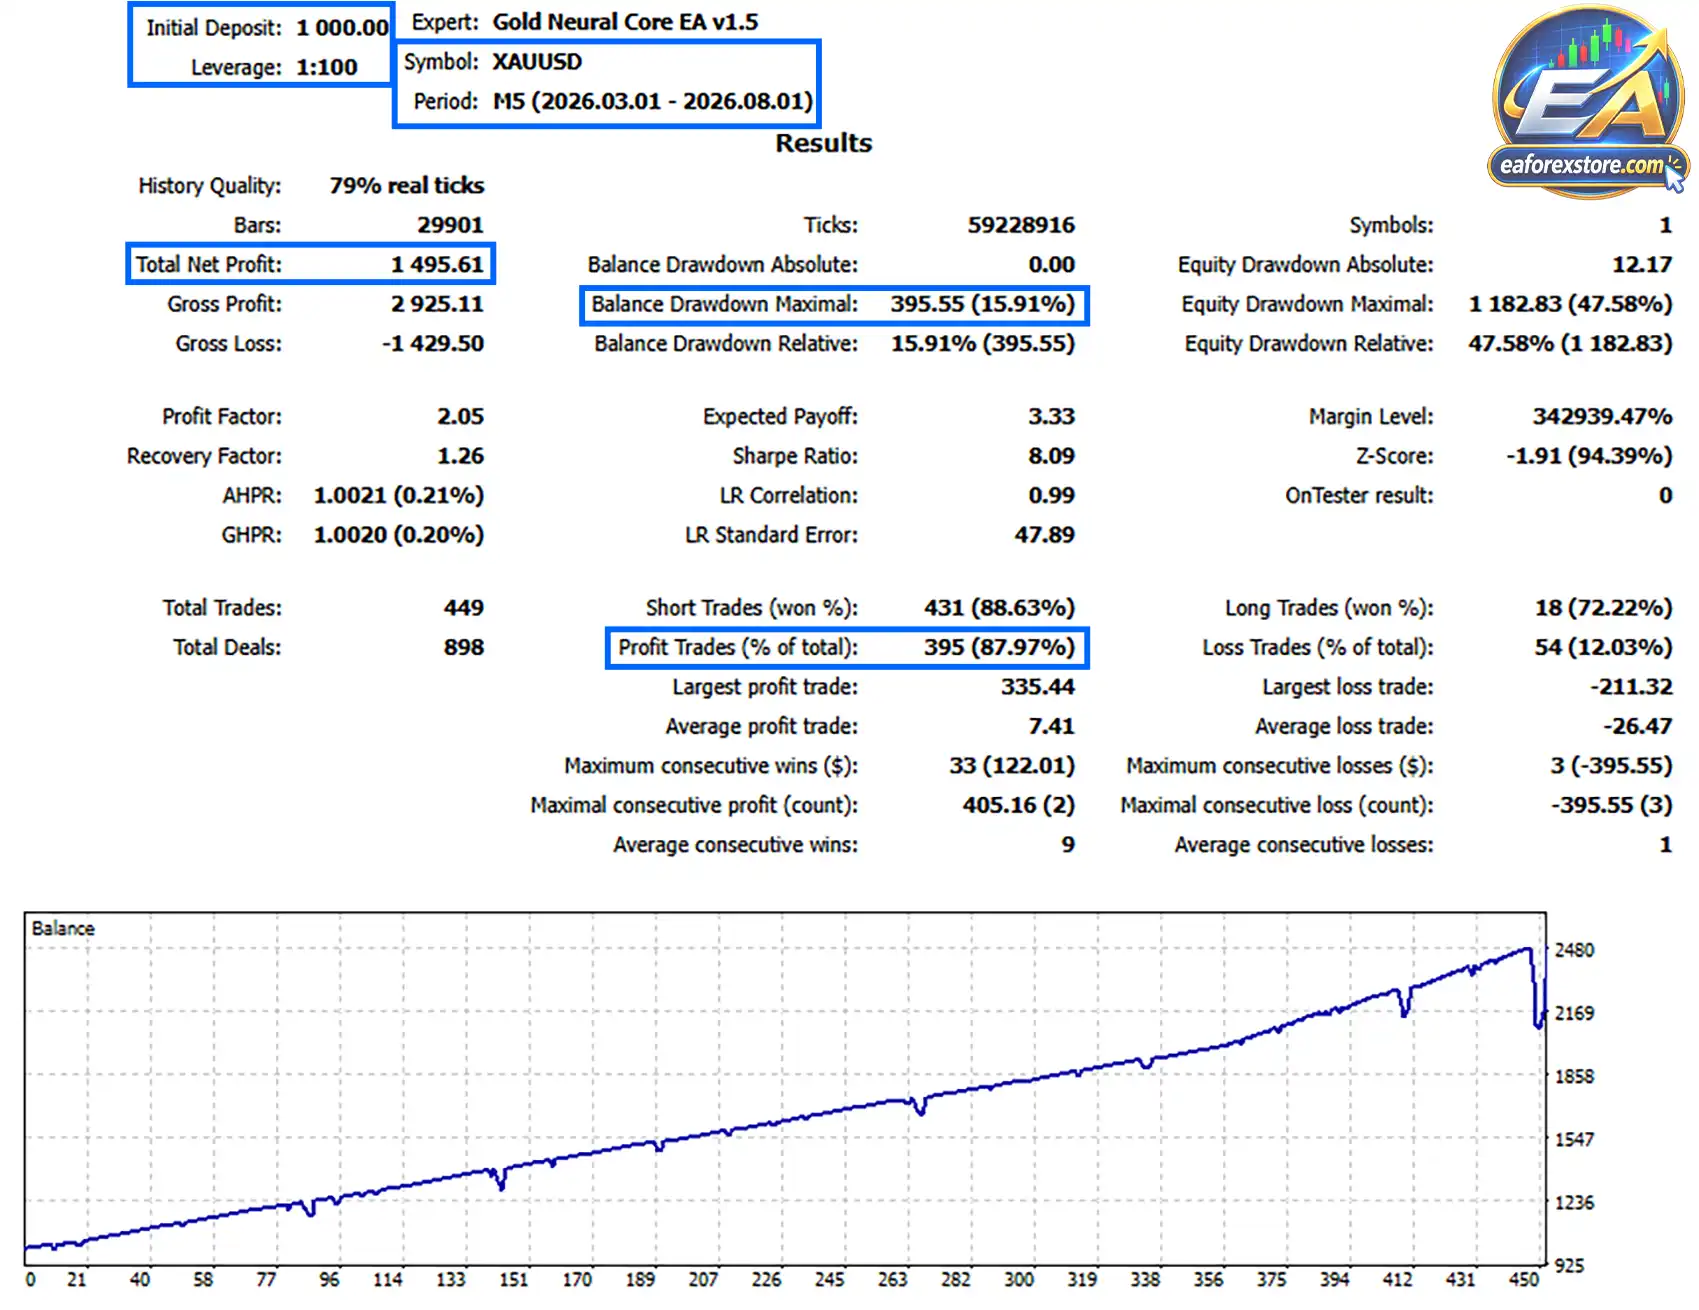The width and height of the screenshot is (1699, 1310).
Task: Select Equity Drawdown Relative value 47.58% (1 182.83)
Action: tap(1570, 343)
